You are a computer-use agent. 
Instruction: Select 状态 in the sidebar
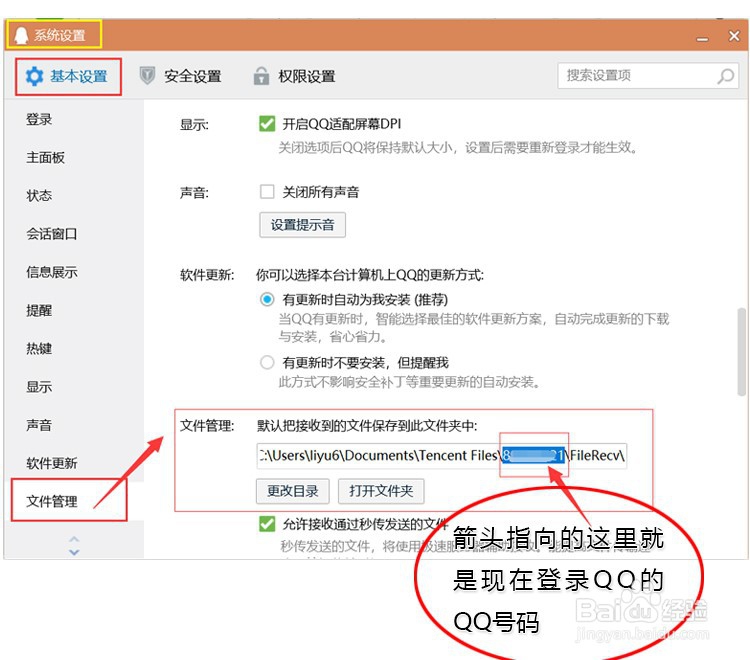click(39, 196)
